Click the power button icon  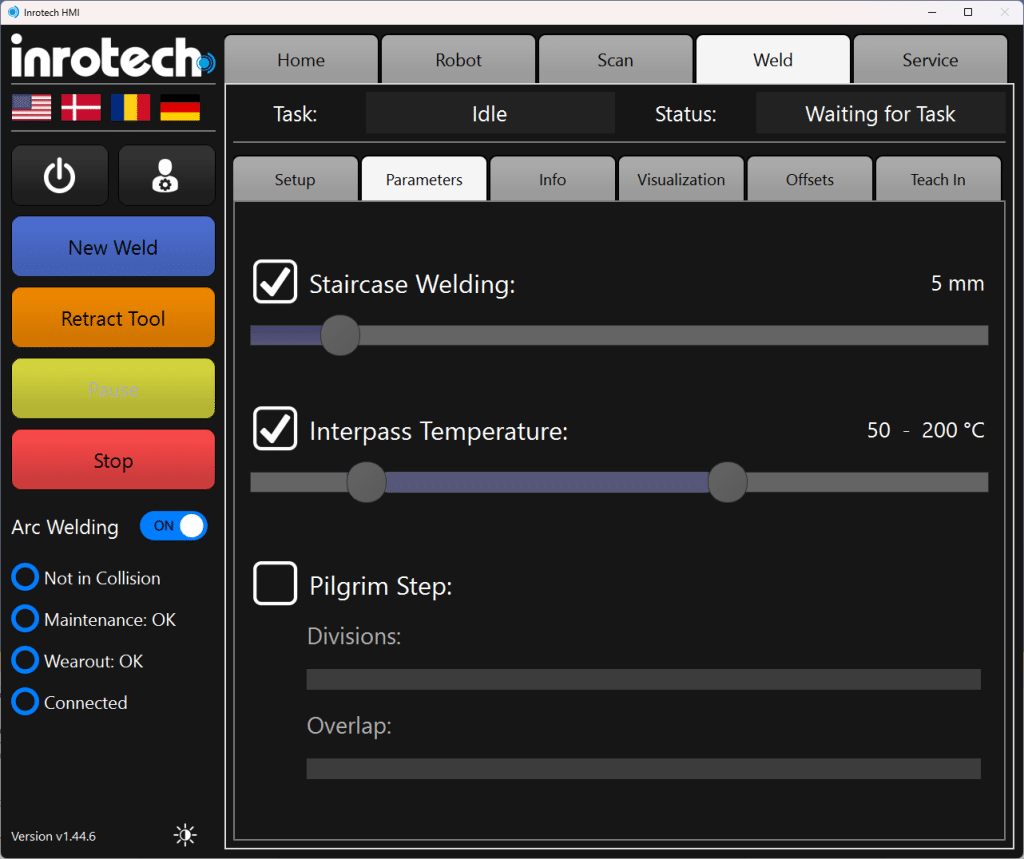point(60,176)
